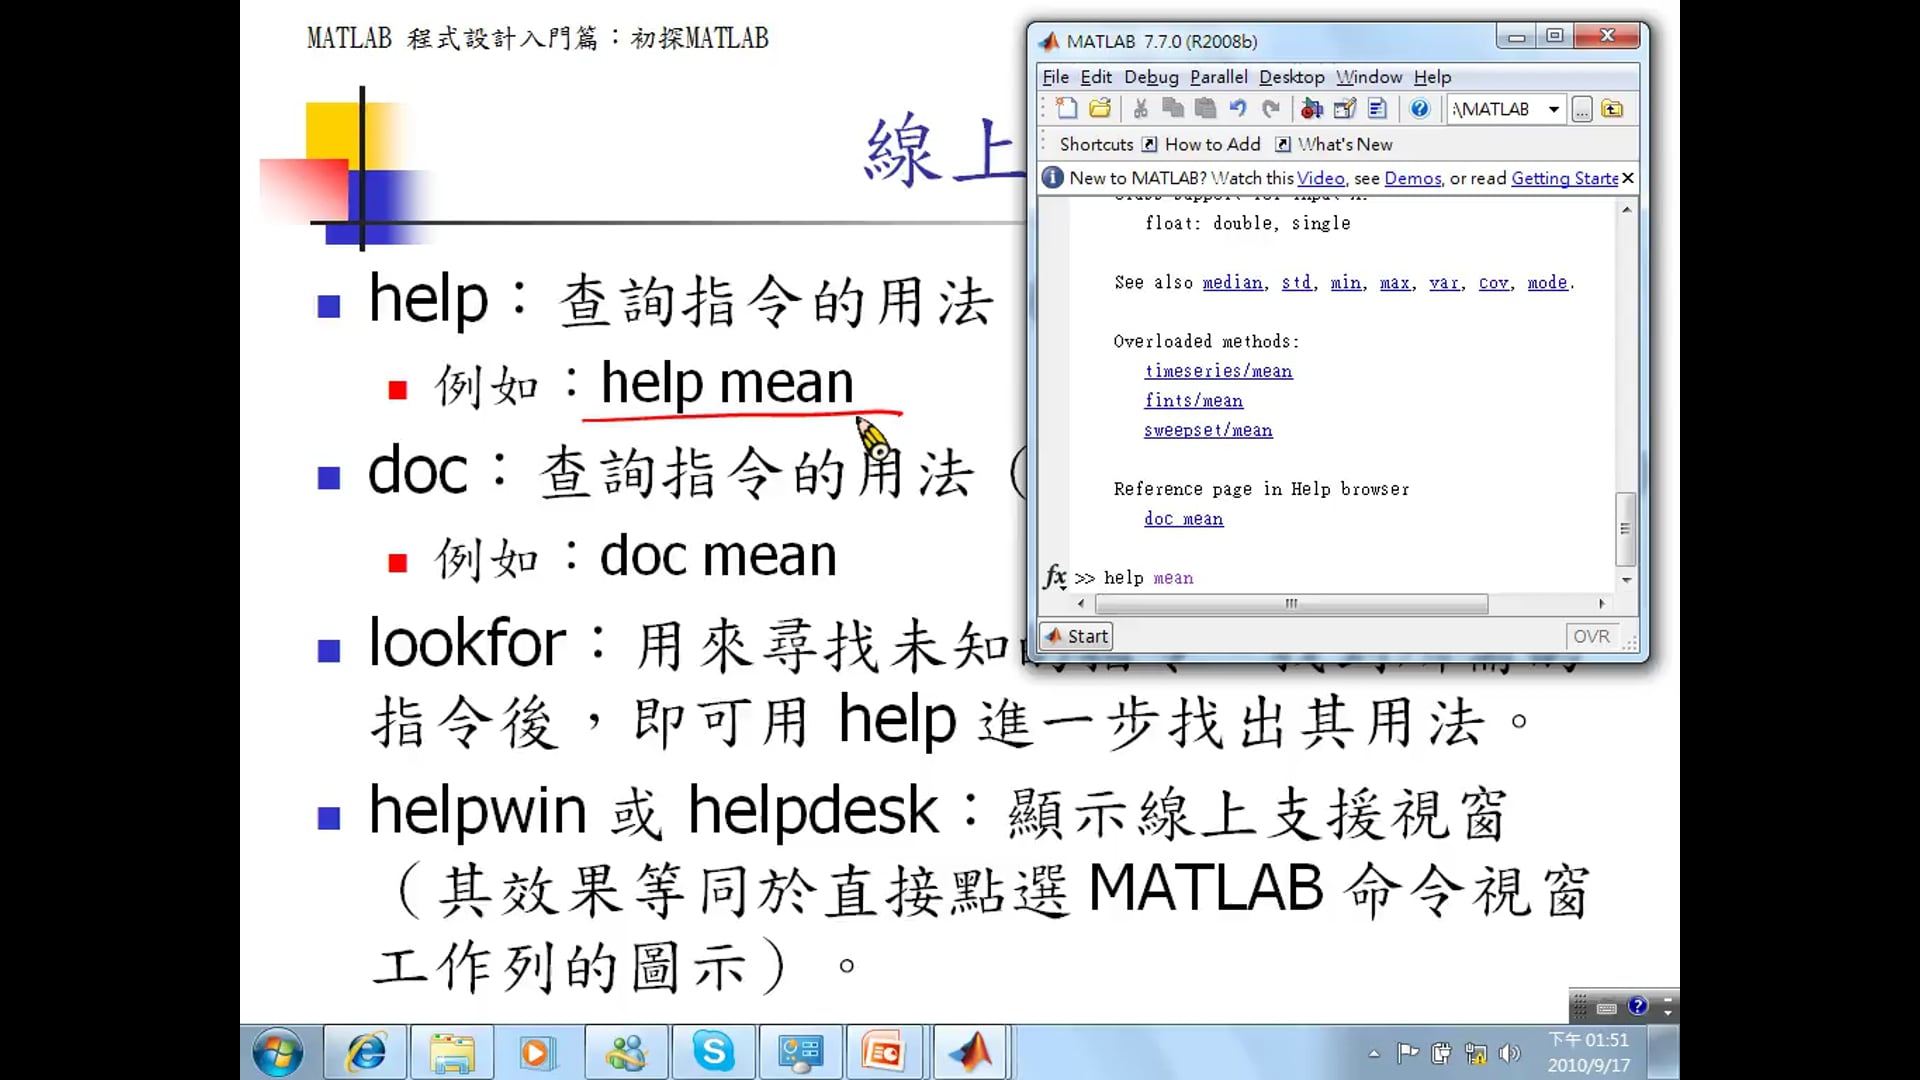1920x1080 pixels.
Task: Open the Debug menu
Action: (1151, 77)
